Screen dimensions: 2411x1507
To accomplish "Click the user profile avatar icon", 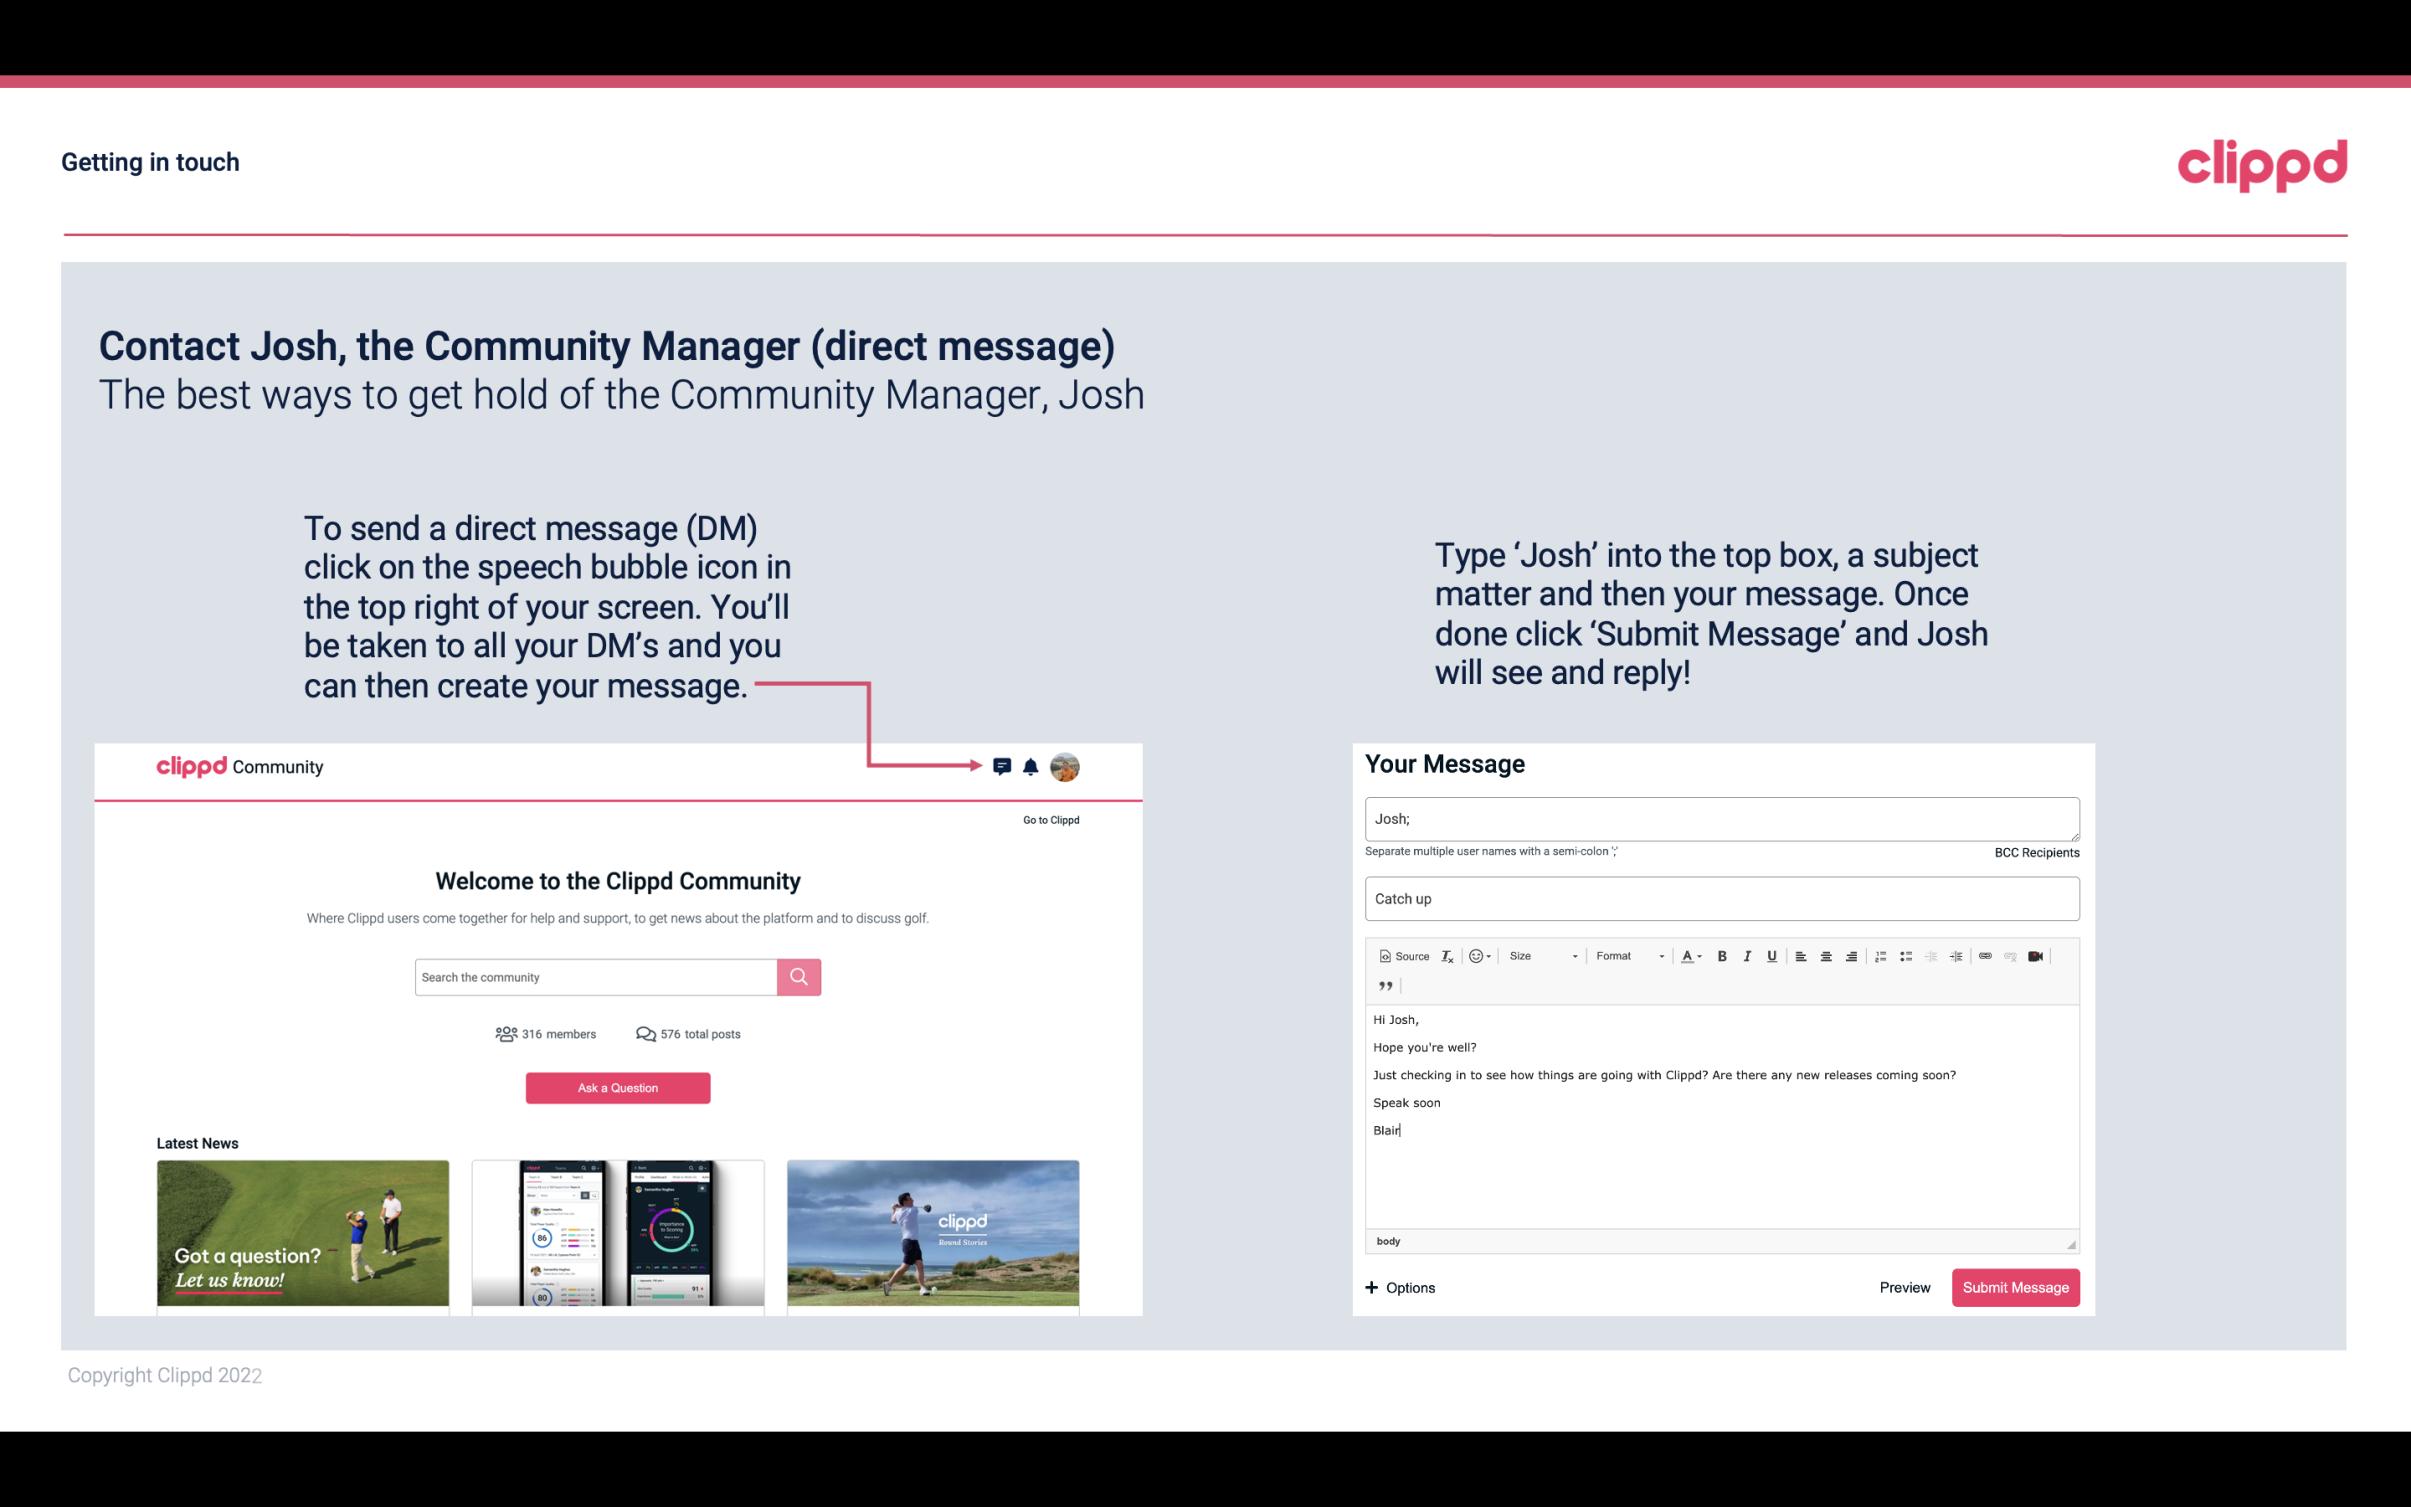I will pos(1064,766).
